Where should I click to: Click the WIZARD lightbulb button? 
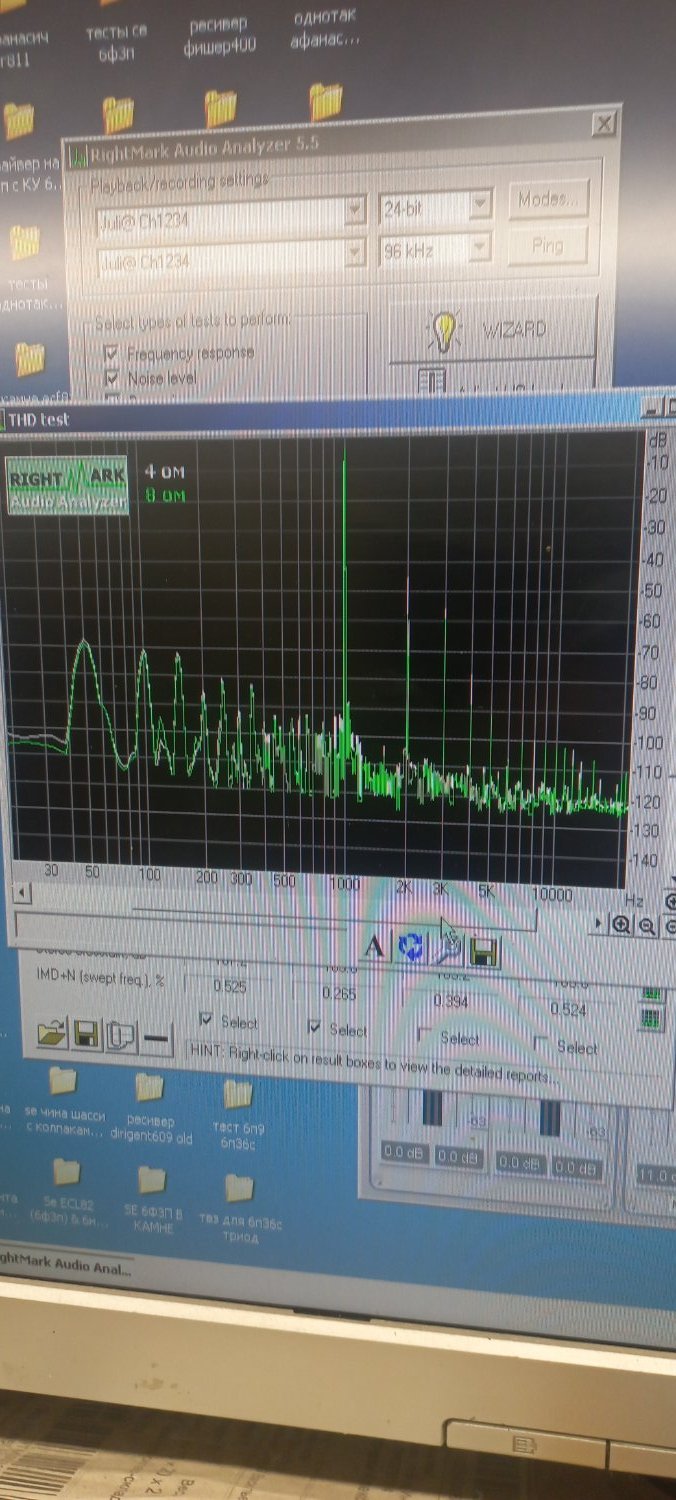coord(491,329)
